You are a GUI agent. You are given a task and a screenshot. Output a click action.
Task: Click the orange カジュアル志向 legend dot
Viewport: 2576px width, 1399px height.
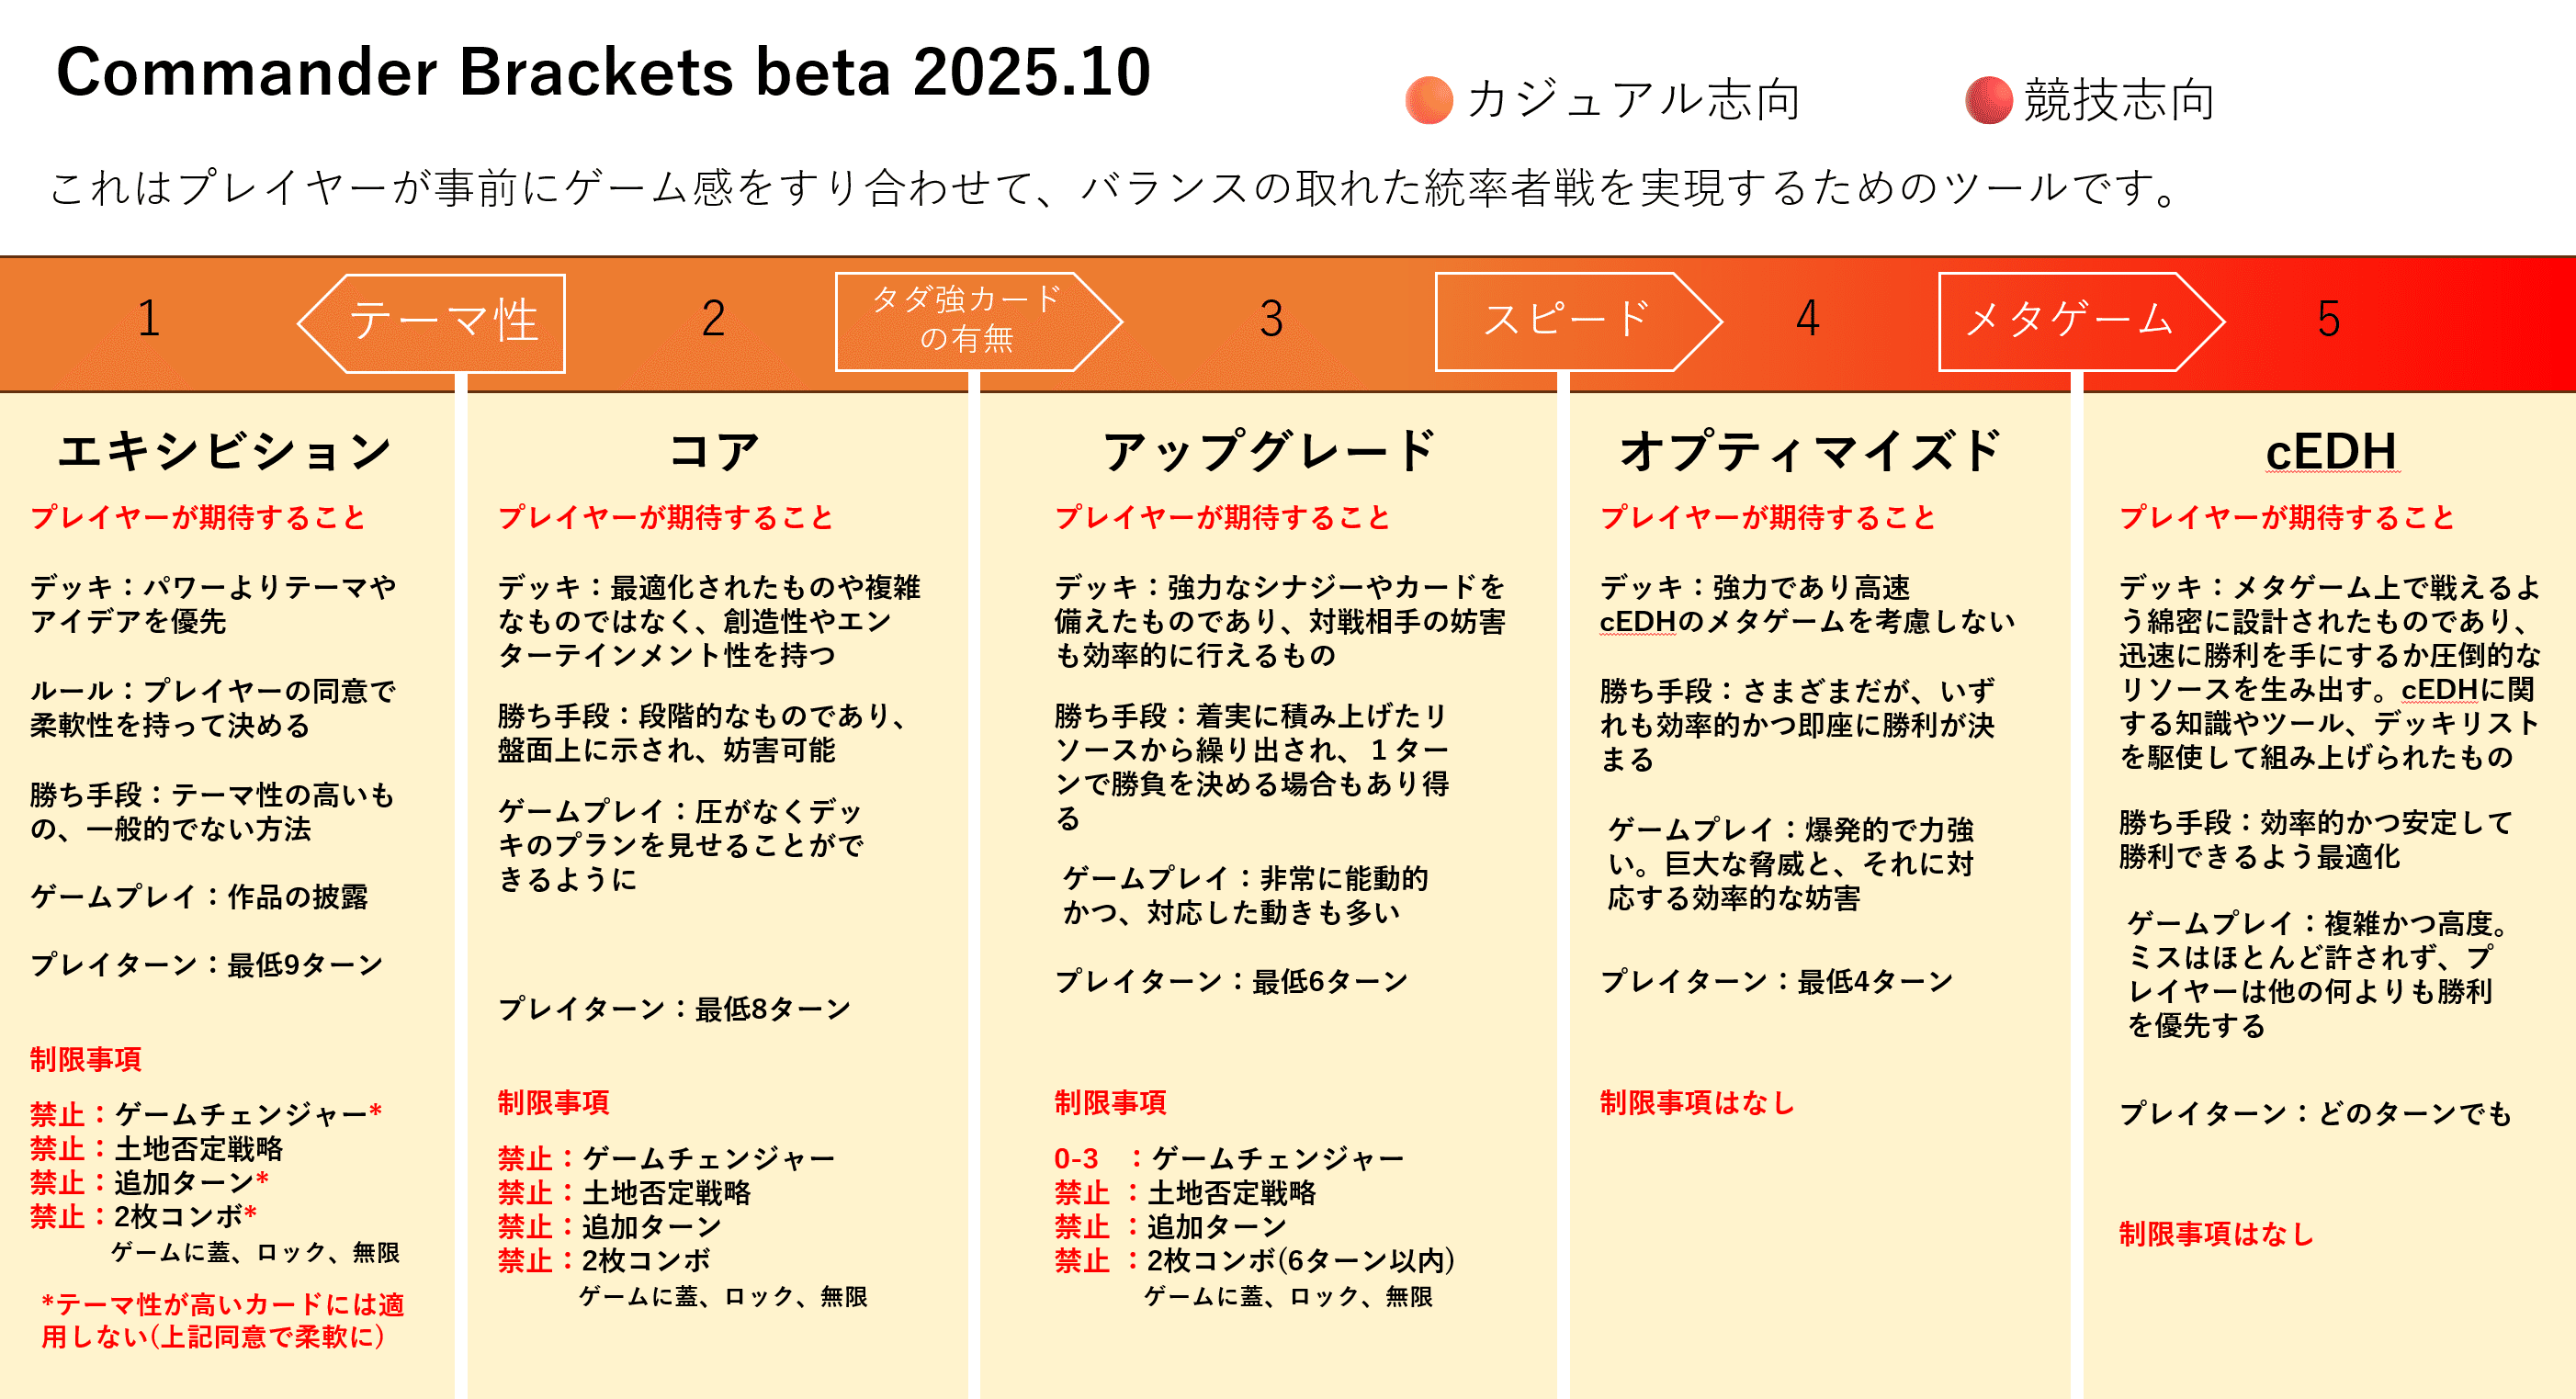(x=1429, y=100)
